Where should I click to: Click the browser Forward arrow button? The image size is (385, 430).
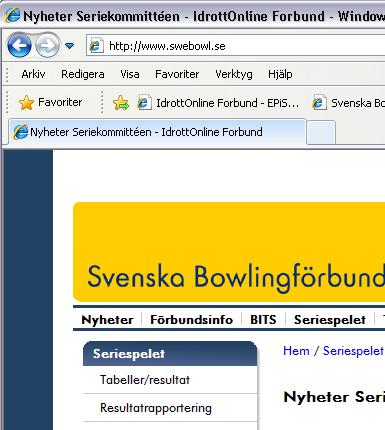pyautogui.click(x=47, y=45)
